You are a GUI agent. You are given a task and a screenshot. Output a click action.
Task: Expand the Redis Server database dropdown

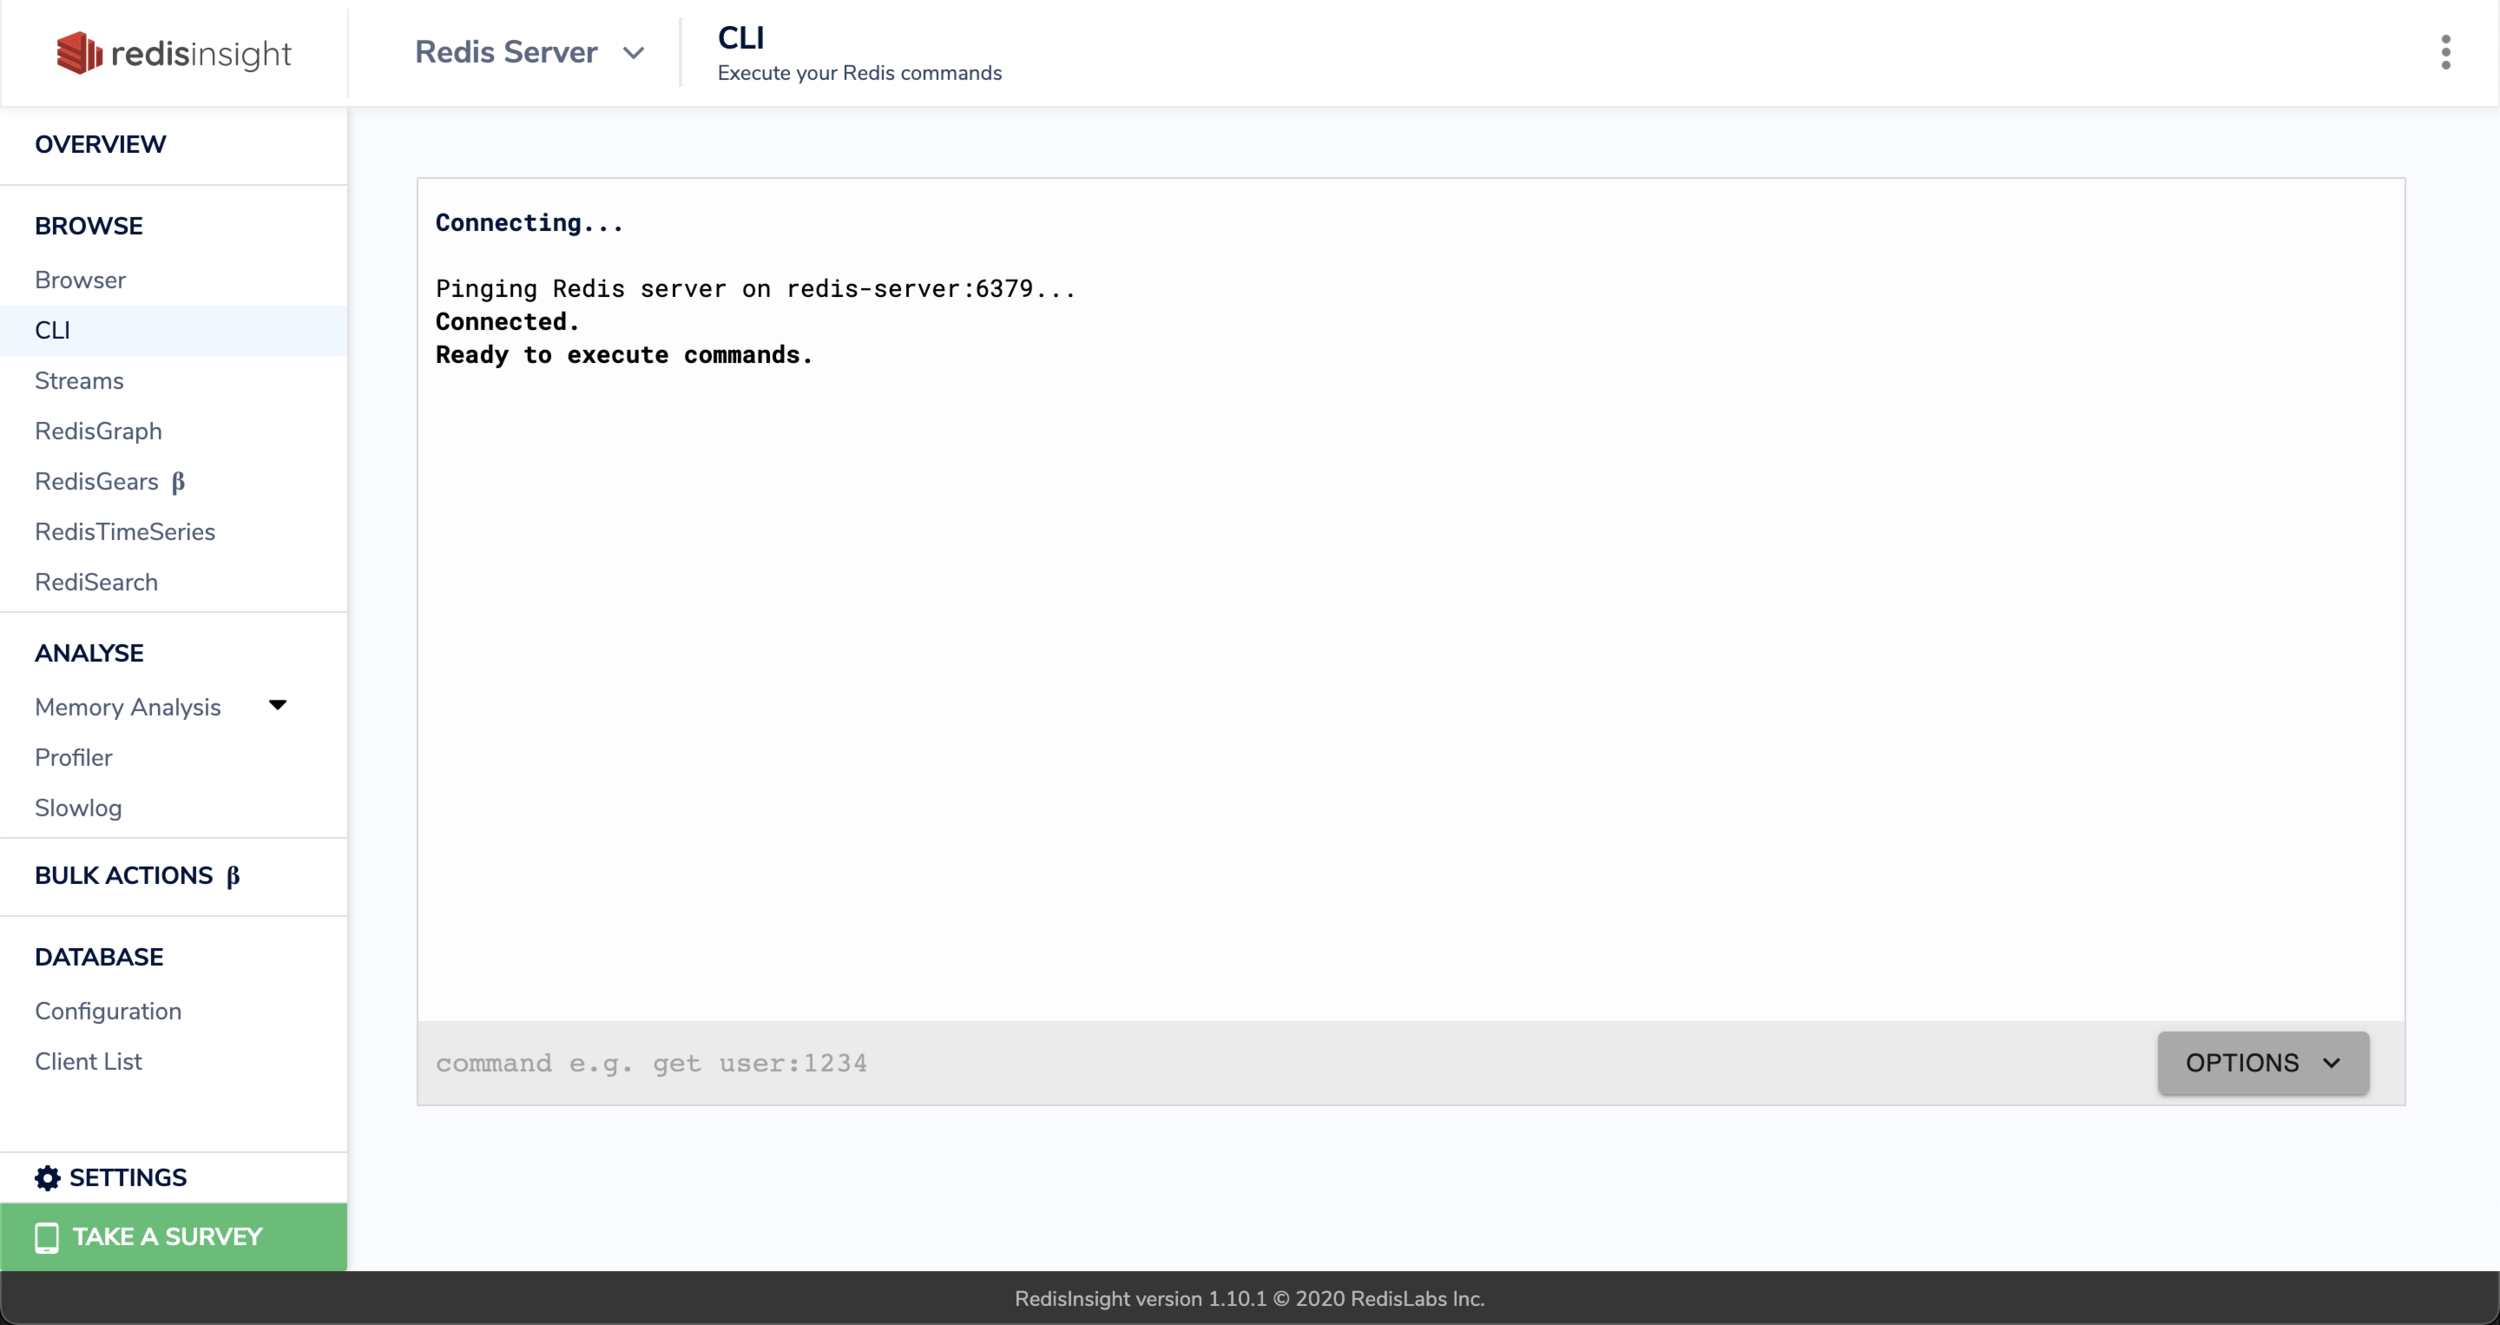pos(632,53)
